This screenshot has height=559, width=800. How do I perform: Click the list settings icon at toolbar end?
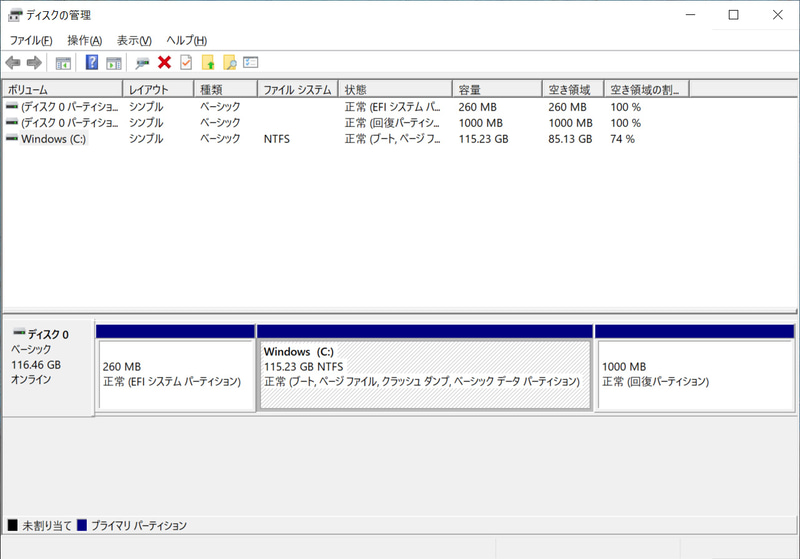(251, 62)
